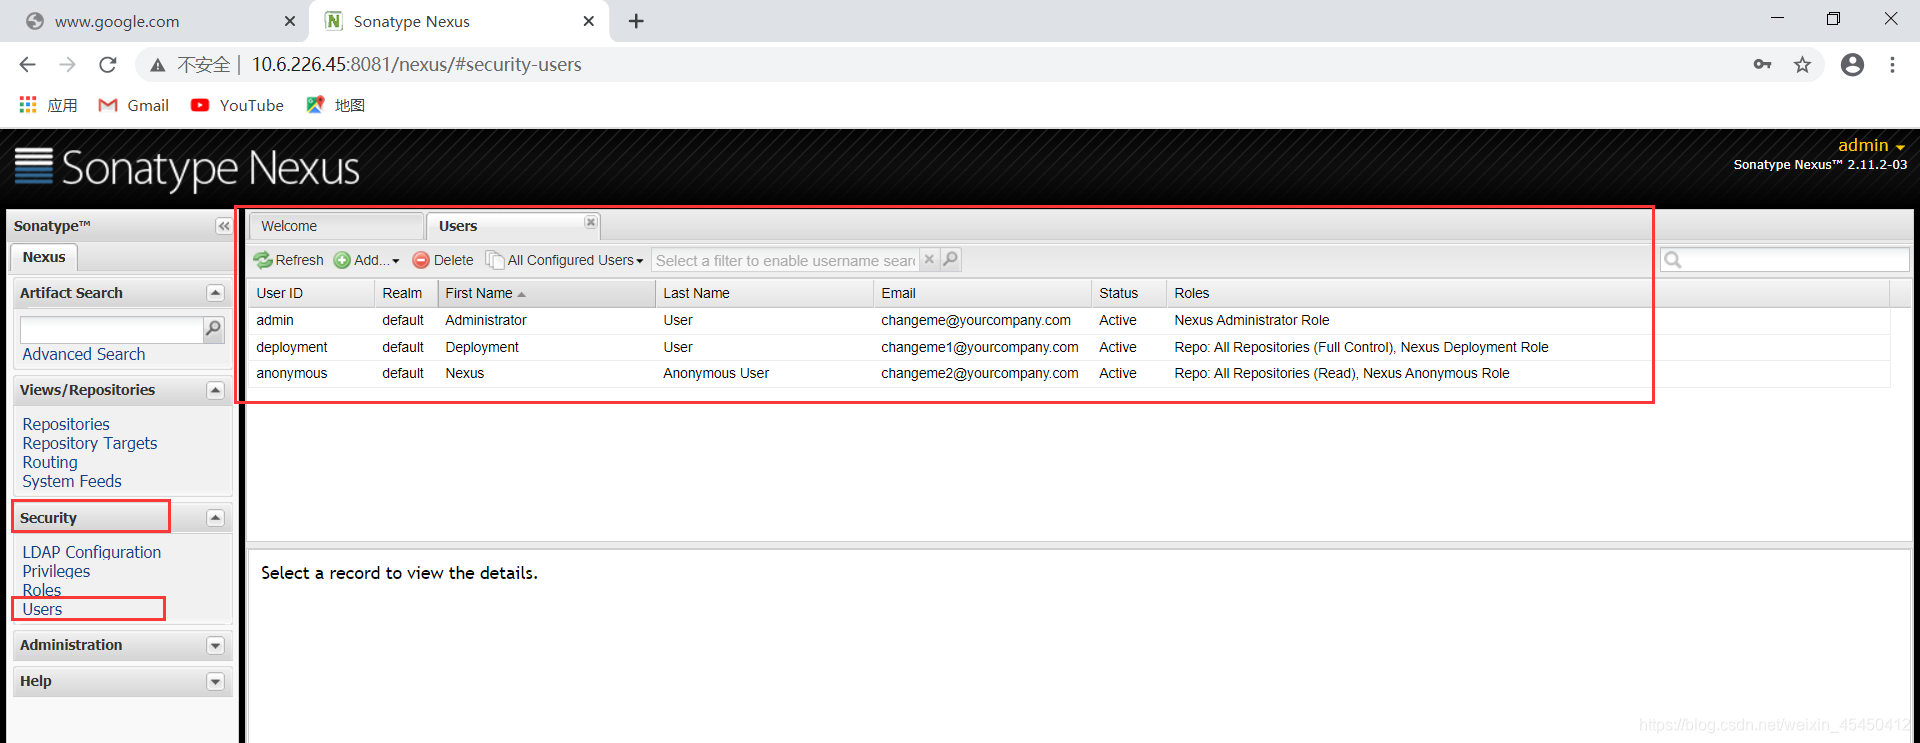The image size is (1920, 743).
Task: Open System Feeds link
Action: click(72, 481)
